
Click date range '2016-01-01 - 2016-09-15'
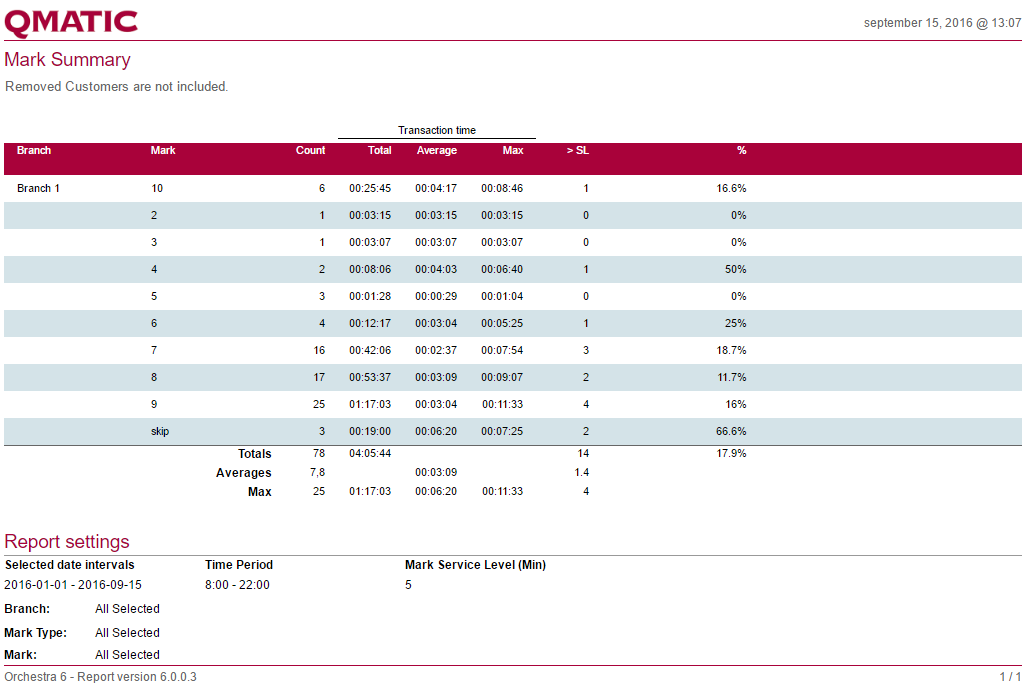click(73, 585)
